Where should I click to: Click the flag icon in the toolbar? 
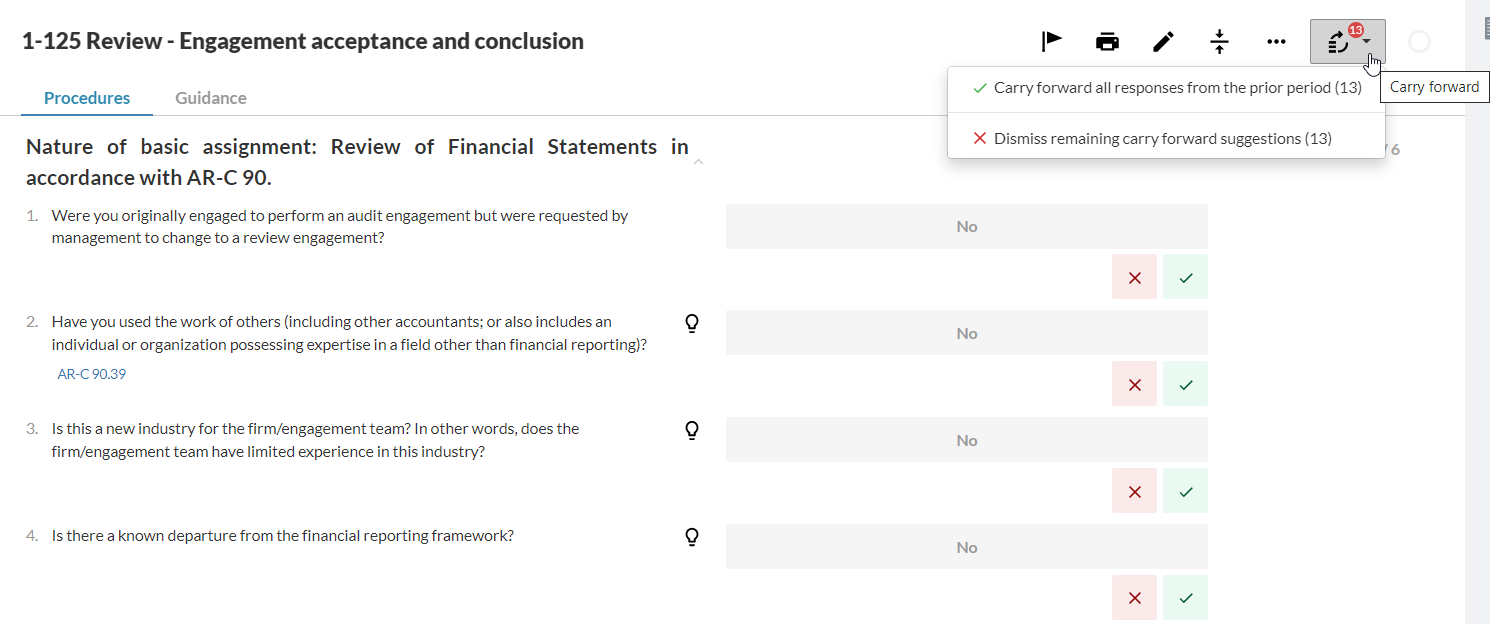pyautogui.click(x=1051, y=41)
